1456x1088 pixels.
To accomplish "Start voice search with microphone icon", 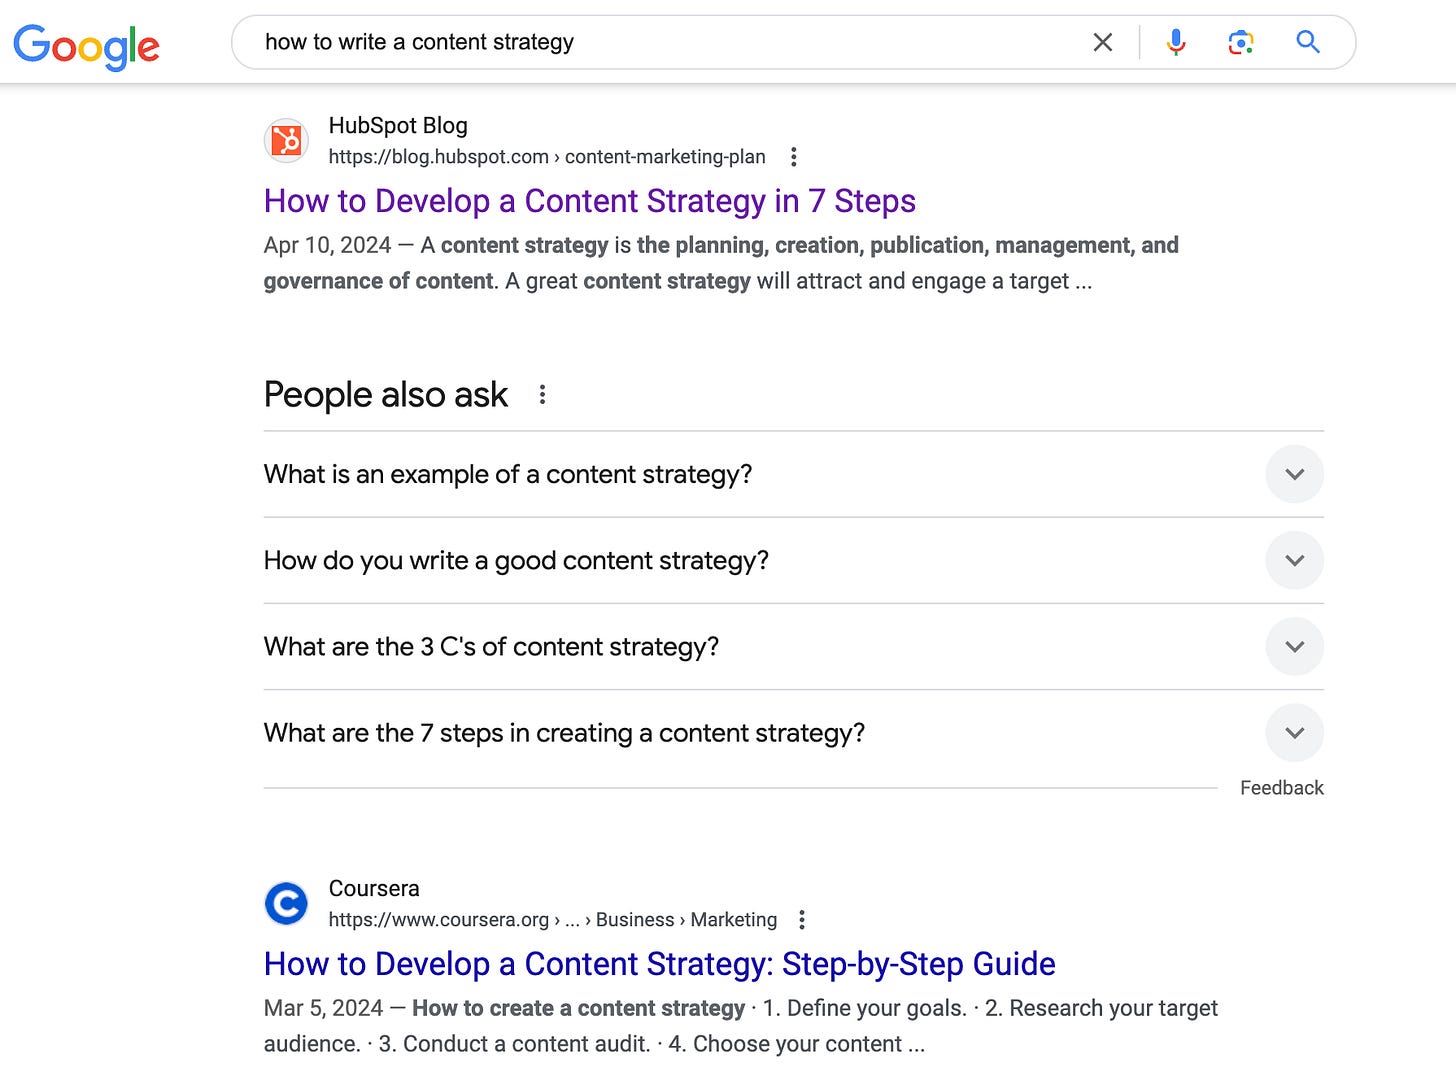I will tap(1176, 42).
